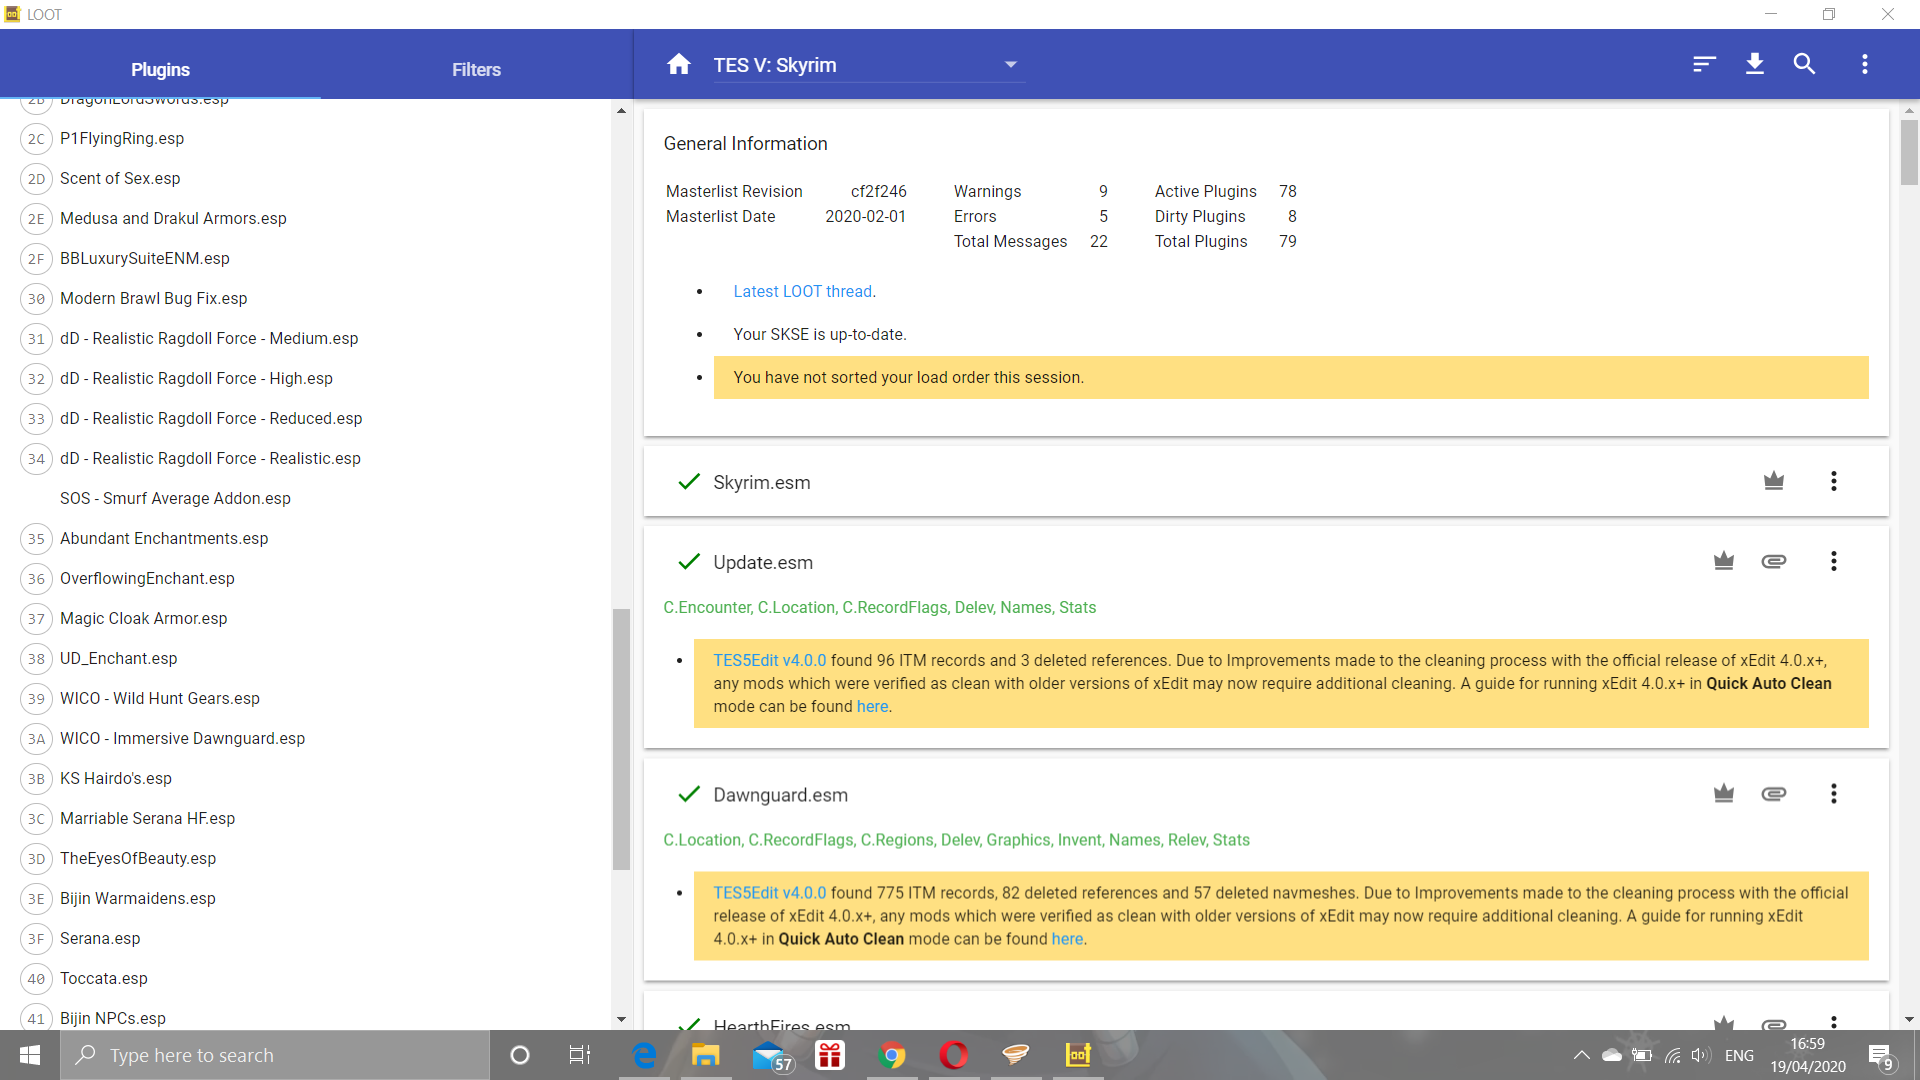Click the home icon in header
This screenshot has width=1920, height=1080.
[x=679, y=64]
